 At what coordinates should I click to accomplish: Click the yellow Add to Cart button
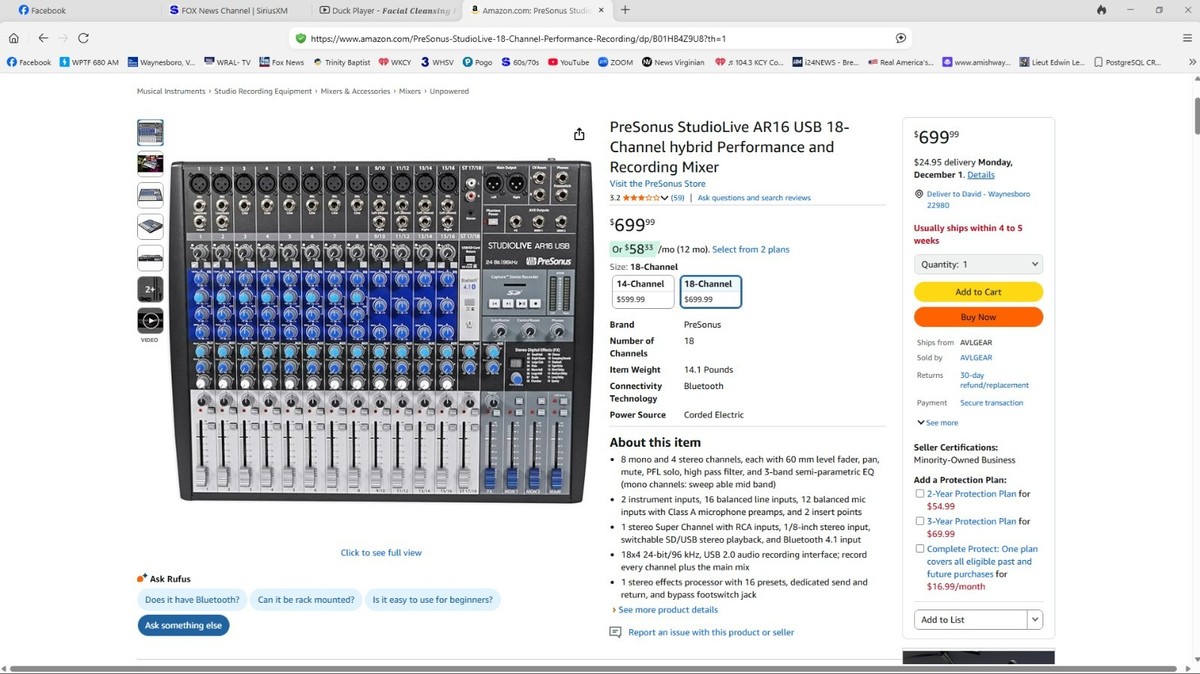pos(978,292)
